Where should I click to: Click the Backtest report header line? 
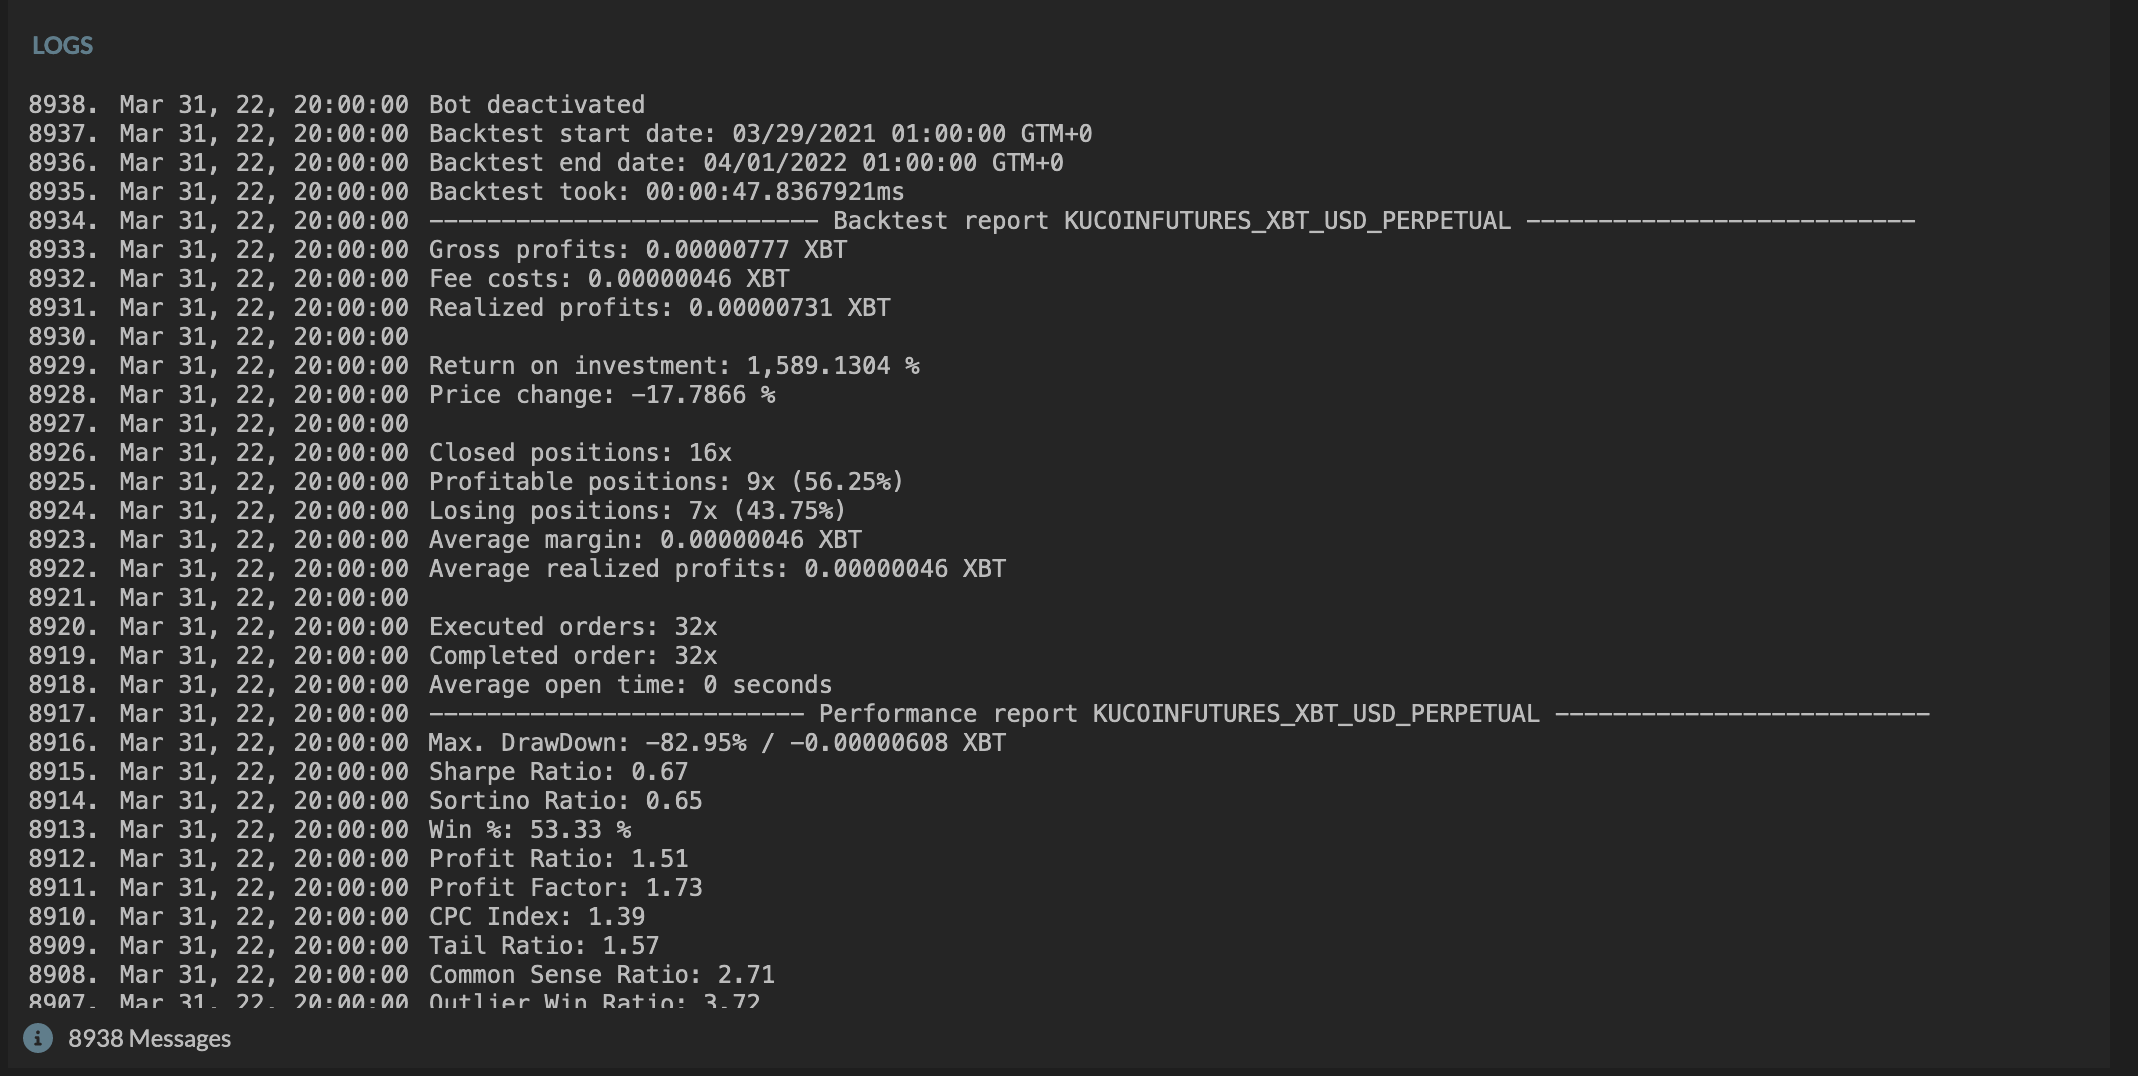(972, 221)
